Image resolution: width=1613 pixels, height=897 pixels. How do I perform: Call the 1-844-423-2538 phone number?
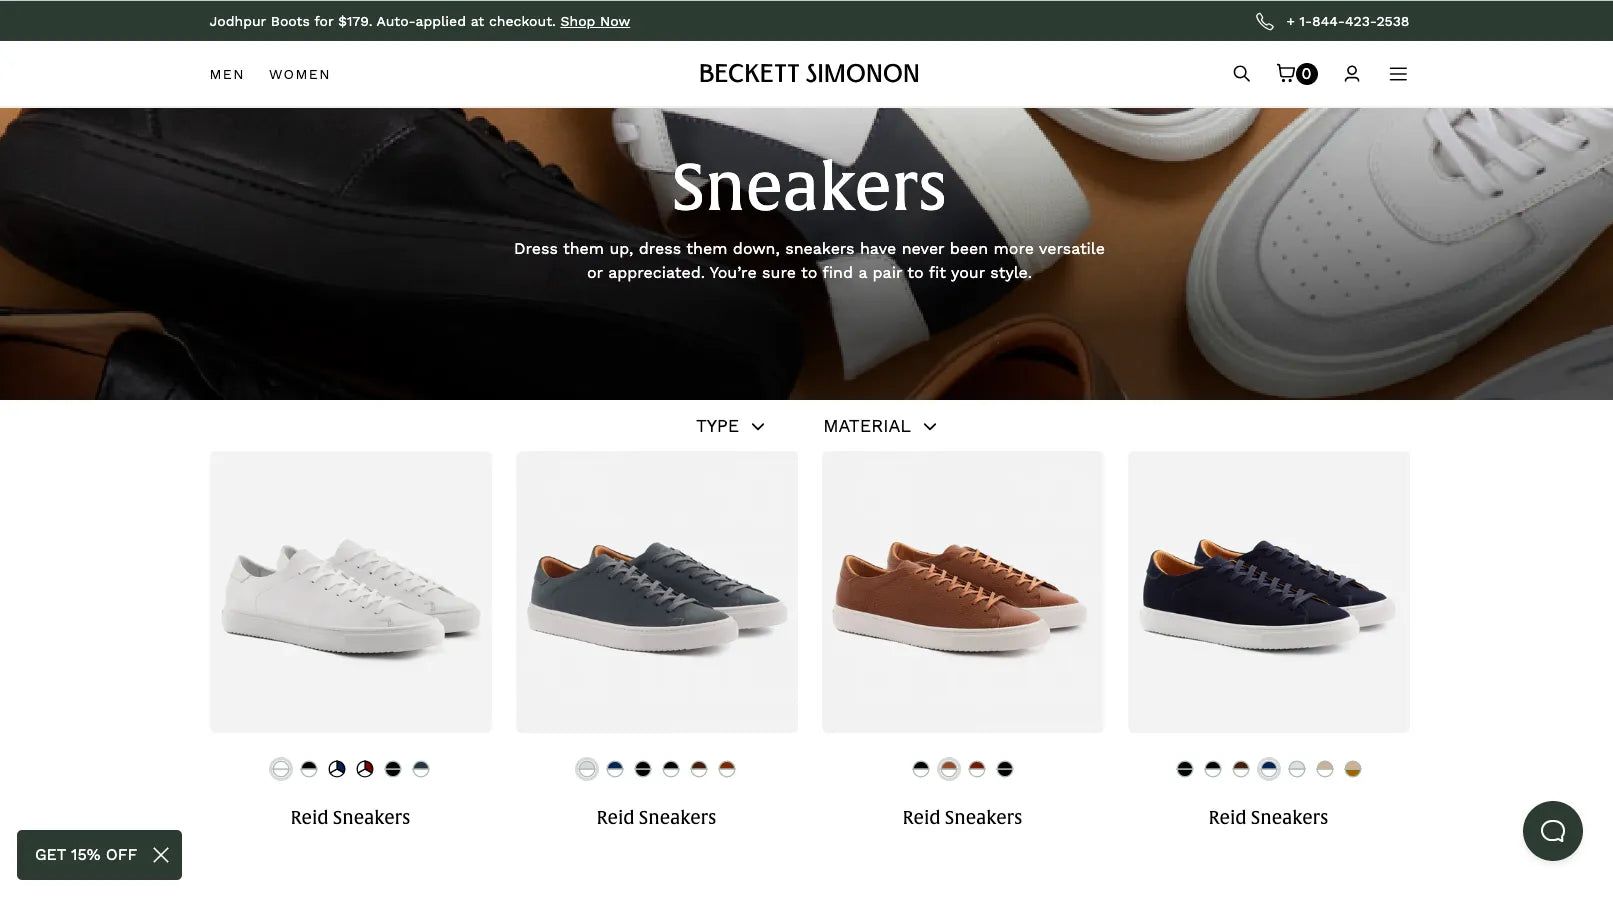(x=1347, y=21)
